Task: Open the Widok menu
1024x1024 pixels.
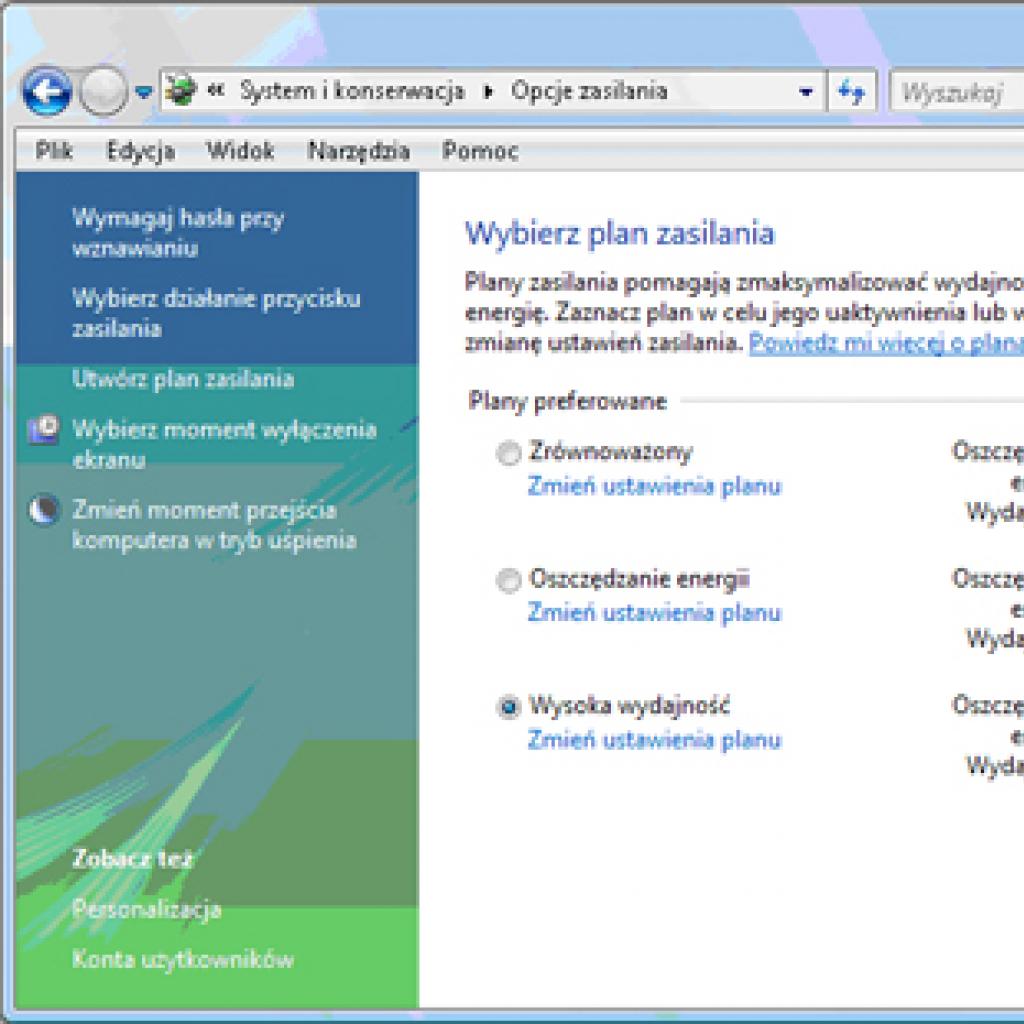Action: coord(240,151)
